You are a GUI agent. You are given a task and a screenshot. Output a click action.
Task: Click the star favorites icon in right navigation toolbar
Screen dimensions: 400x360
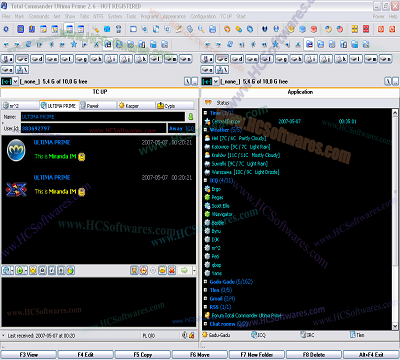click(x=275, y=44)
